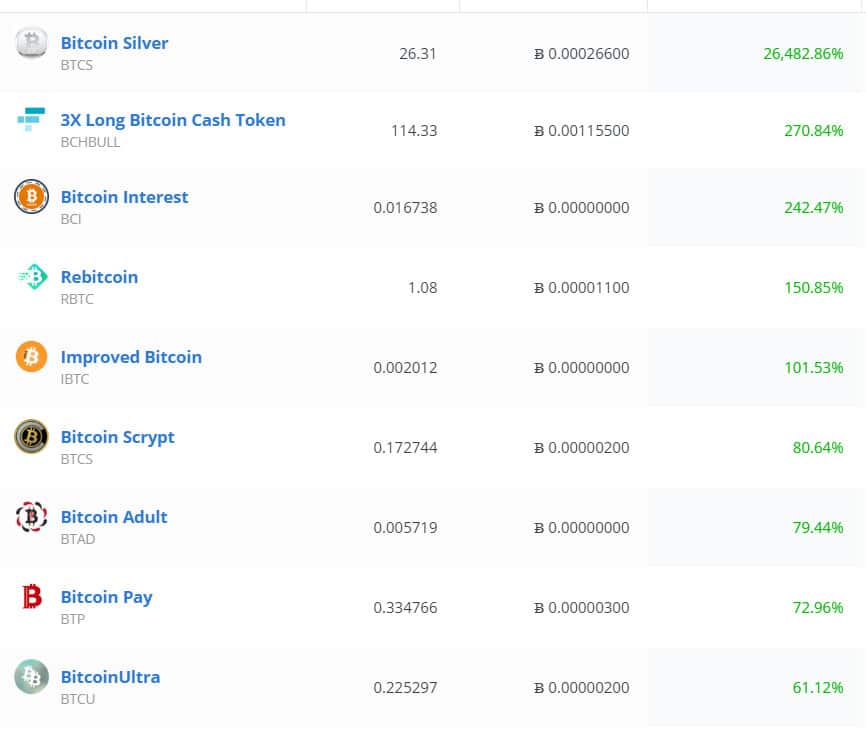Click the Bitcoin Pay red B icon

[32, 596]
